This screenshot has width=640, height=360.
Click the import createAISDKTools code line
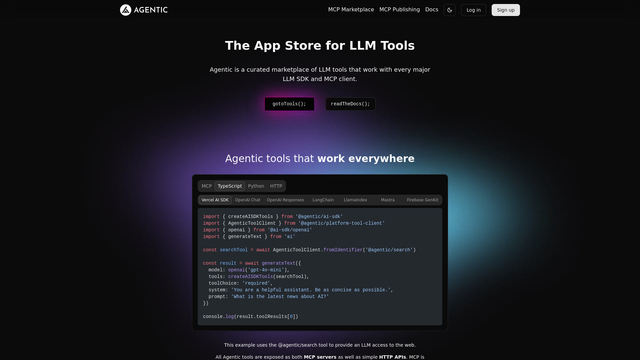pos(273,216)
